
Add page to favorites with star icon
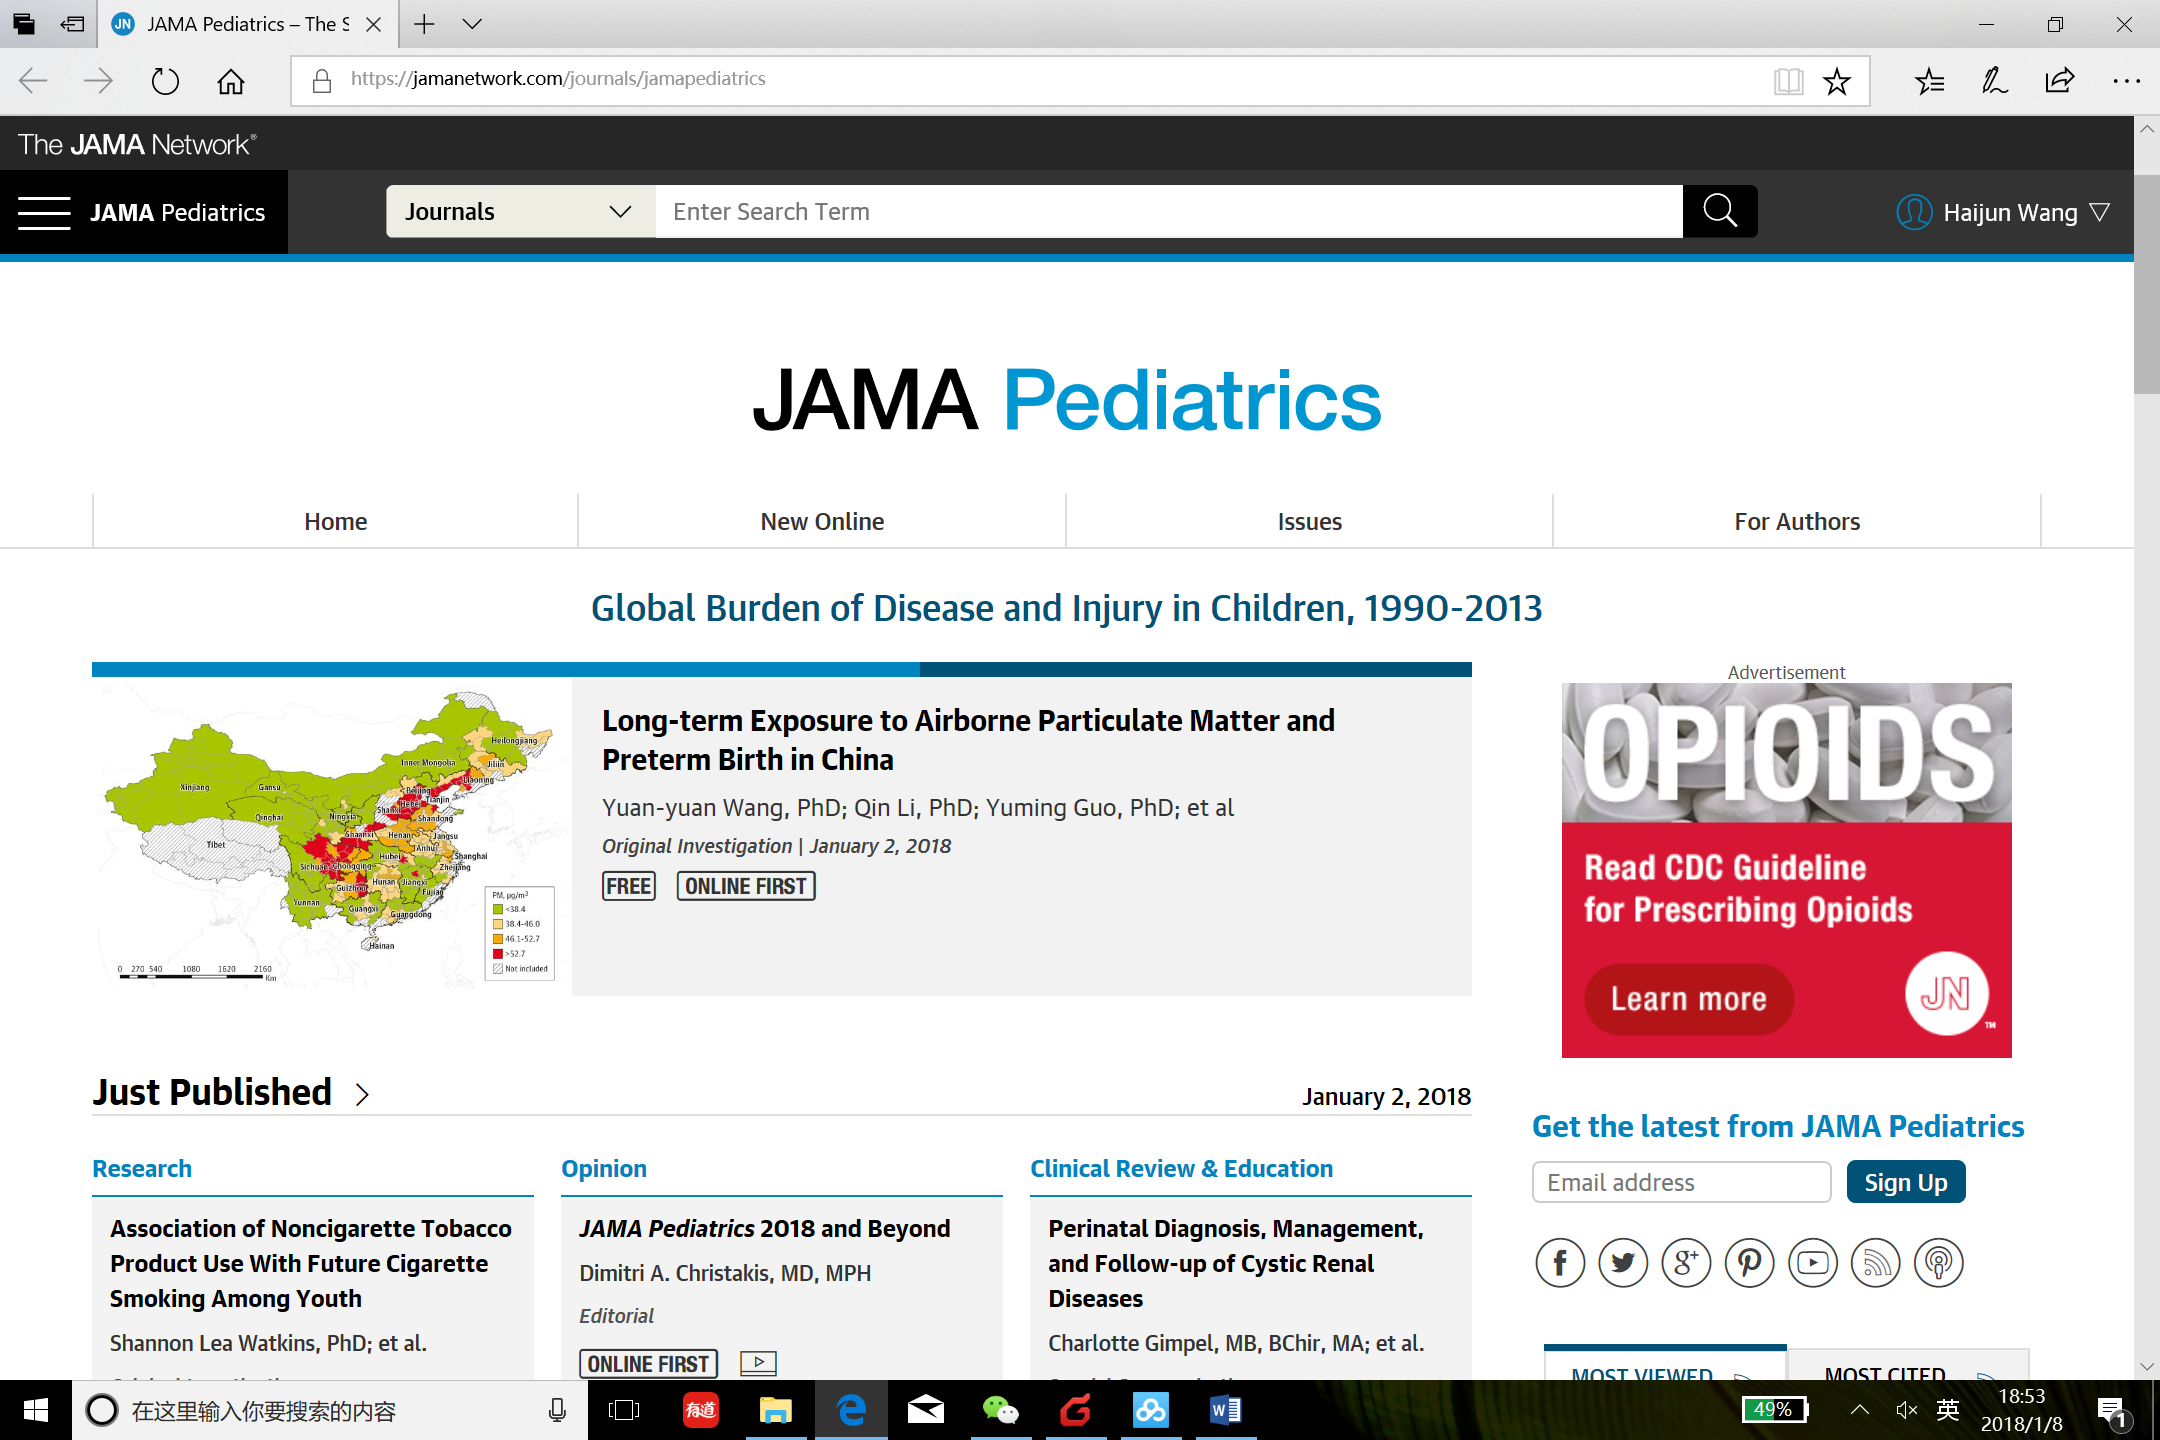[1836, 81]
